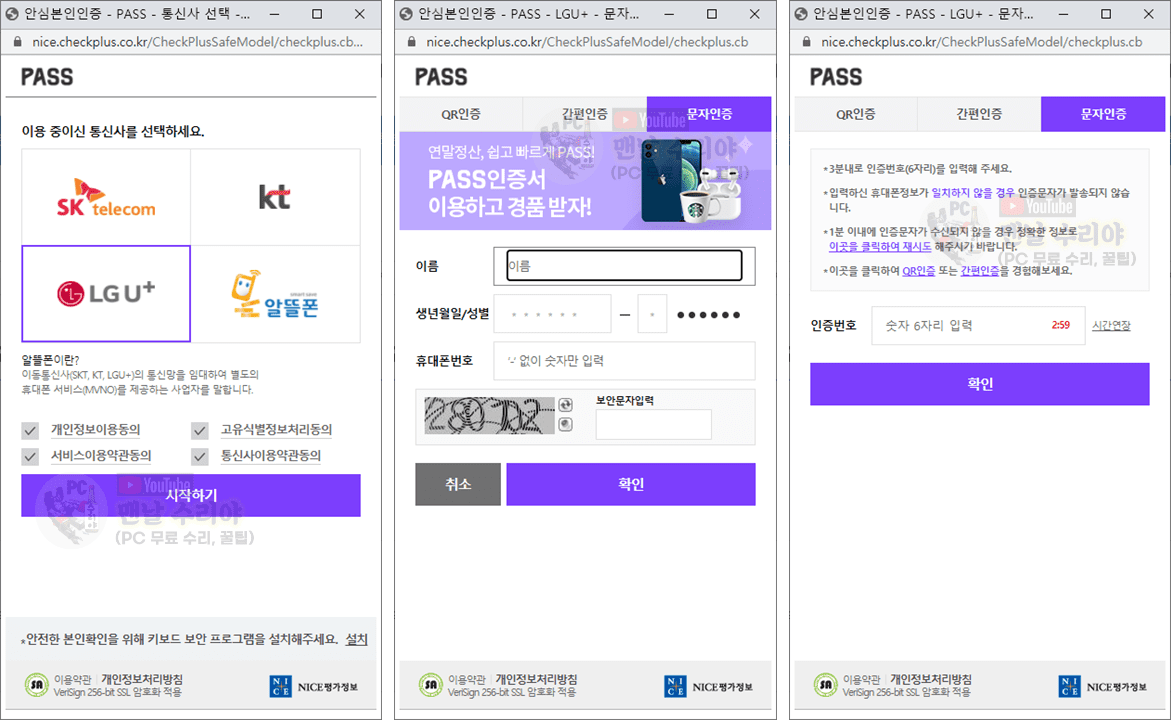Image resolution: width=1171 pixels, height=720 pixels.
Task: Switch to 간편인증 tab in middle window
Action: coord(585,114)
